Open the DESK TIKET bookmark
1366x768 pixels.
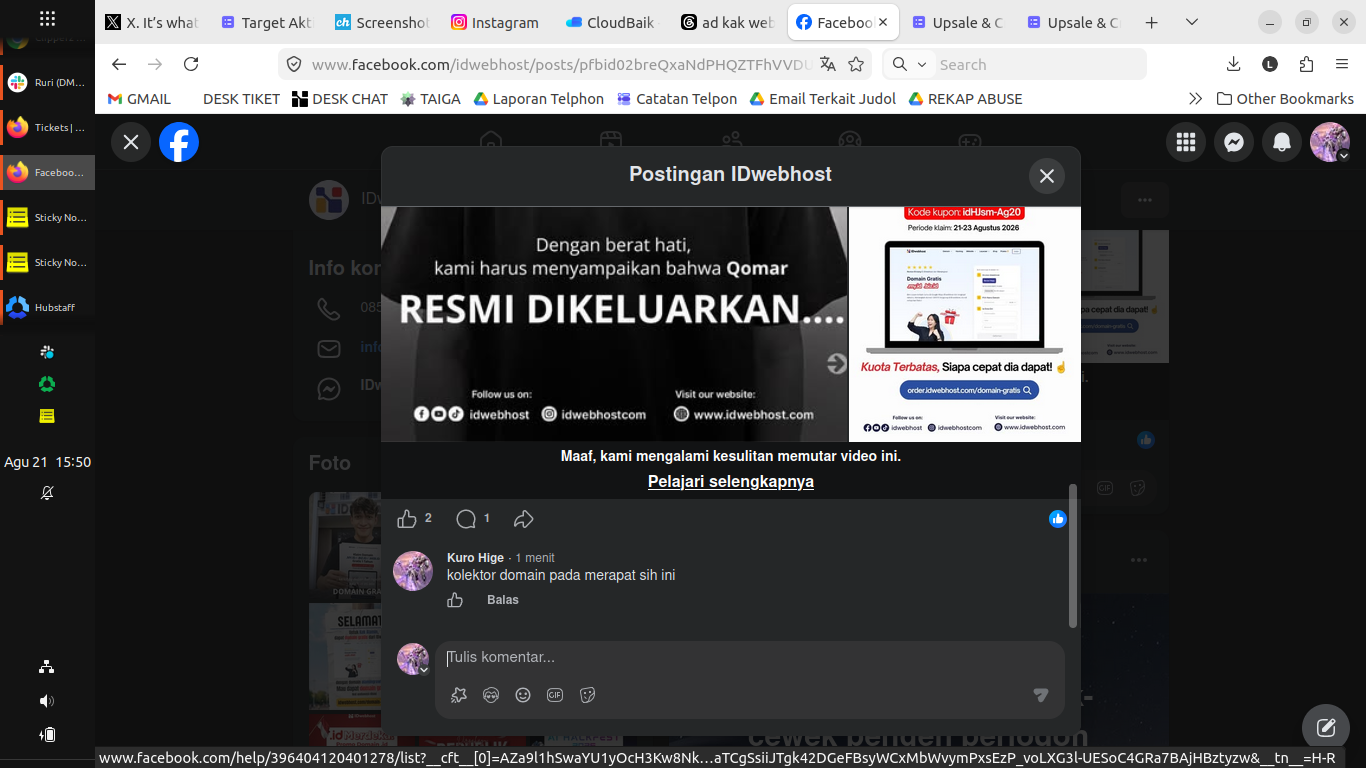click(x=241, y=99)
